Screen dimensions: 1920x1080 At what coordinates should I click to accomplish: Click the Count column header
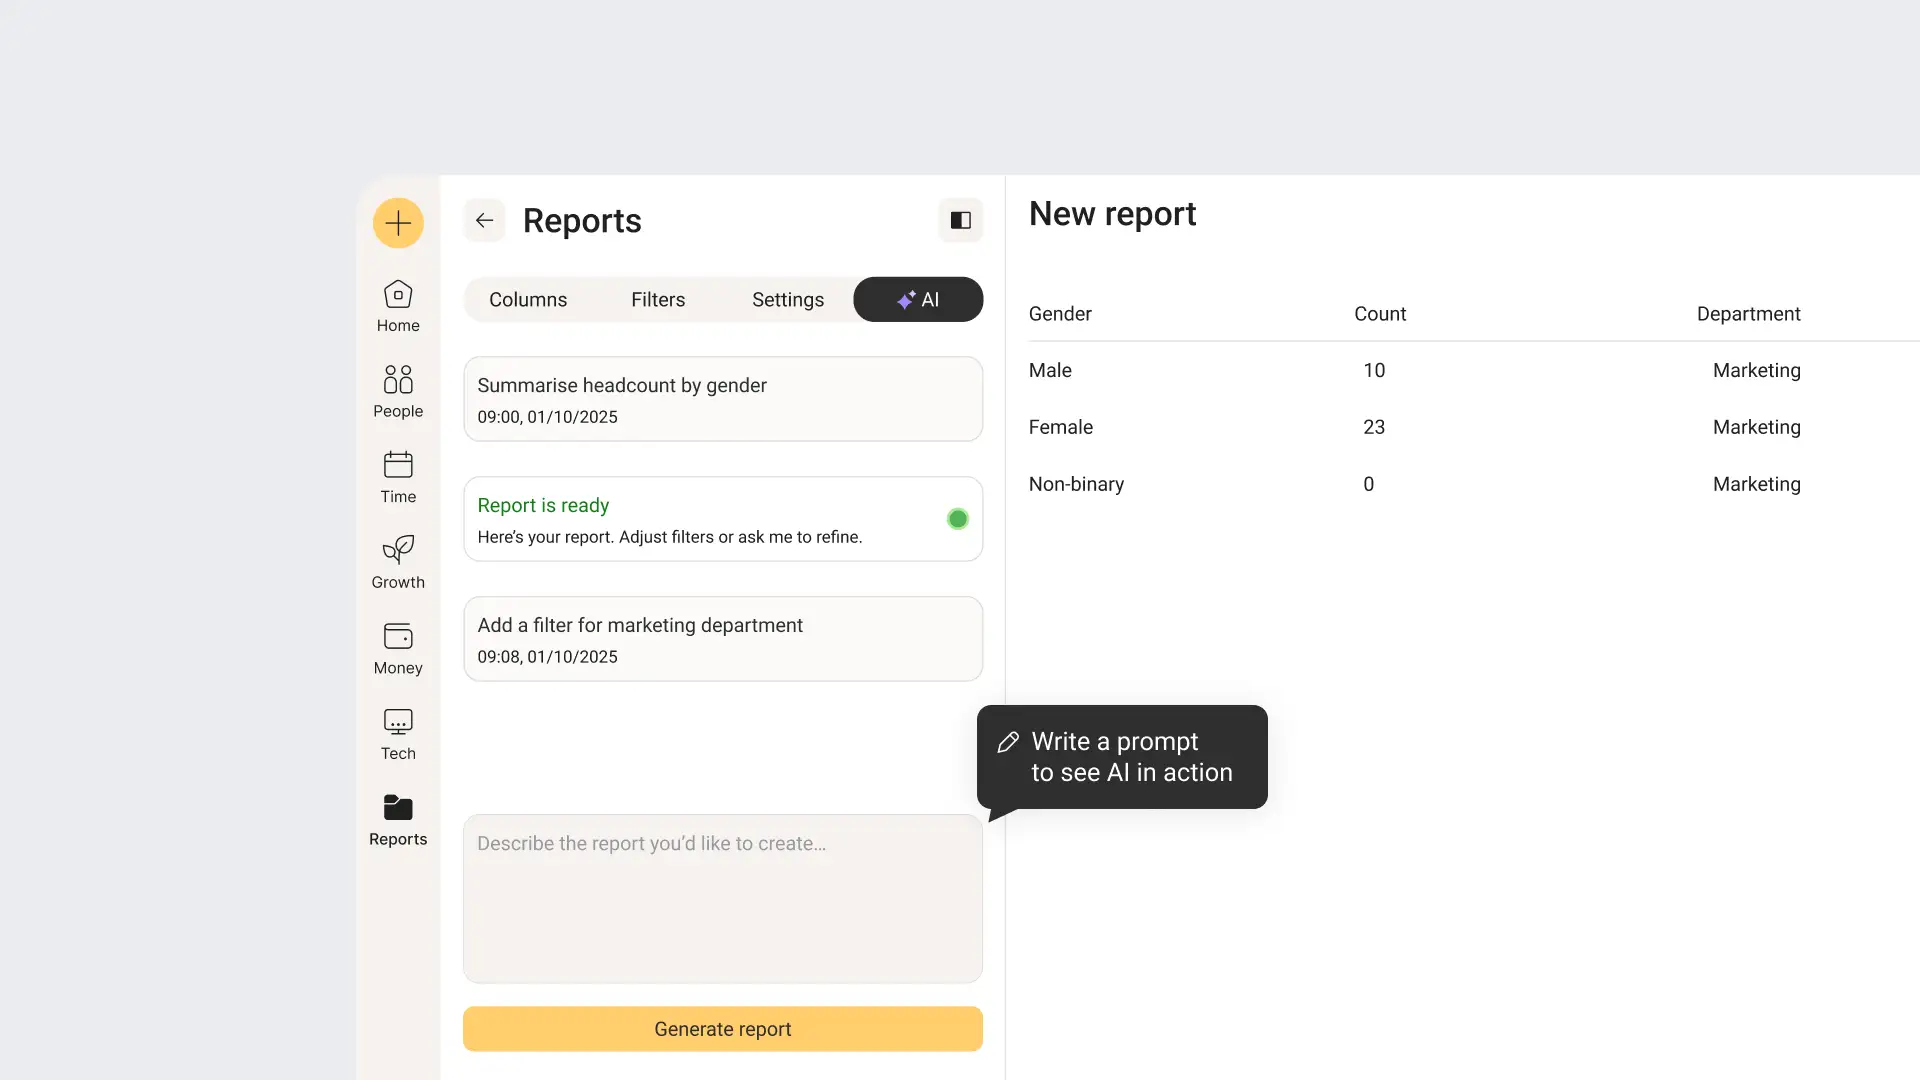point(1380,314)
